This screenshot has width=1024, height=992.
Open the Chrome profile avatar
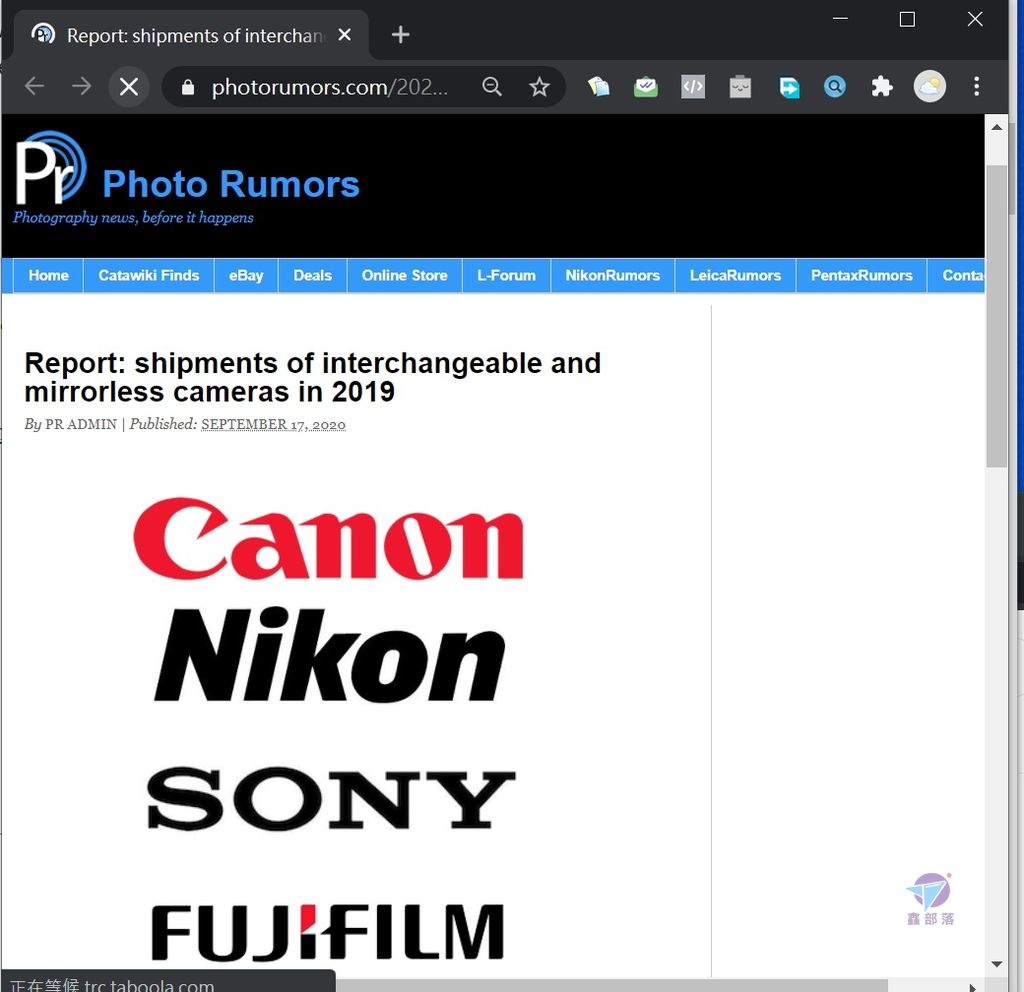tap(929, 86)
